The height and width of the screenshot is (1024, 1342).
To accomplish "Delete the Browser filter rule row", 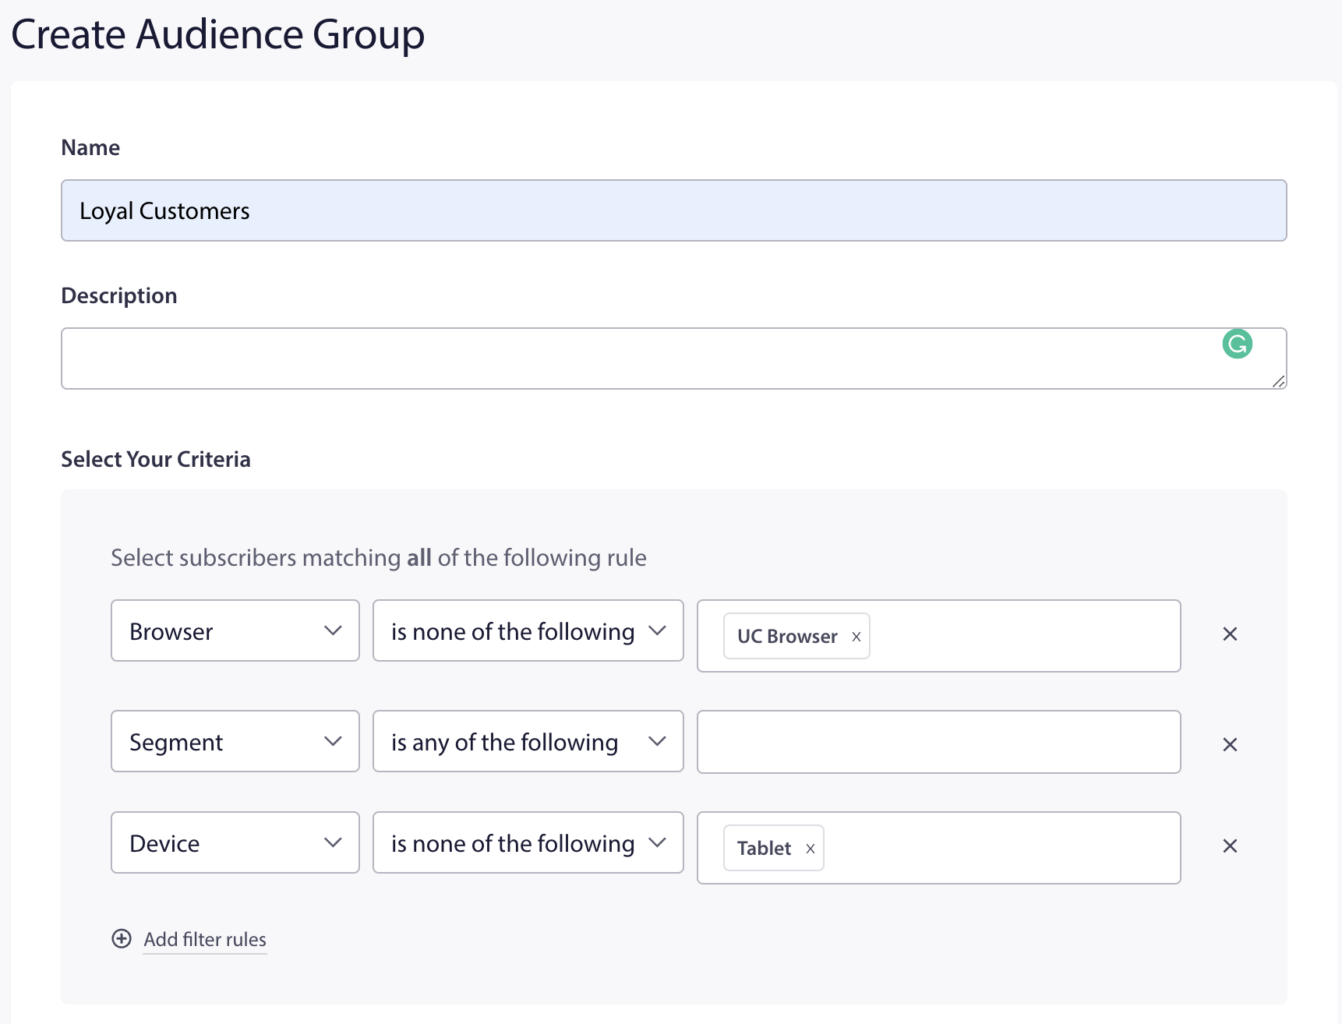I will tap(1230, 634).
